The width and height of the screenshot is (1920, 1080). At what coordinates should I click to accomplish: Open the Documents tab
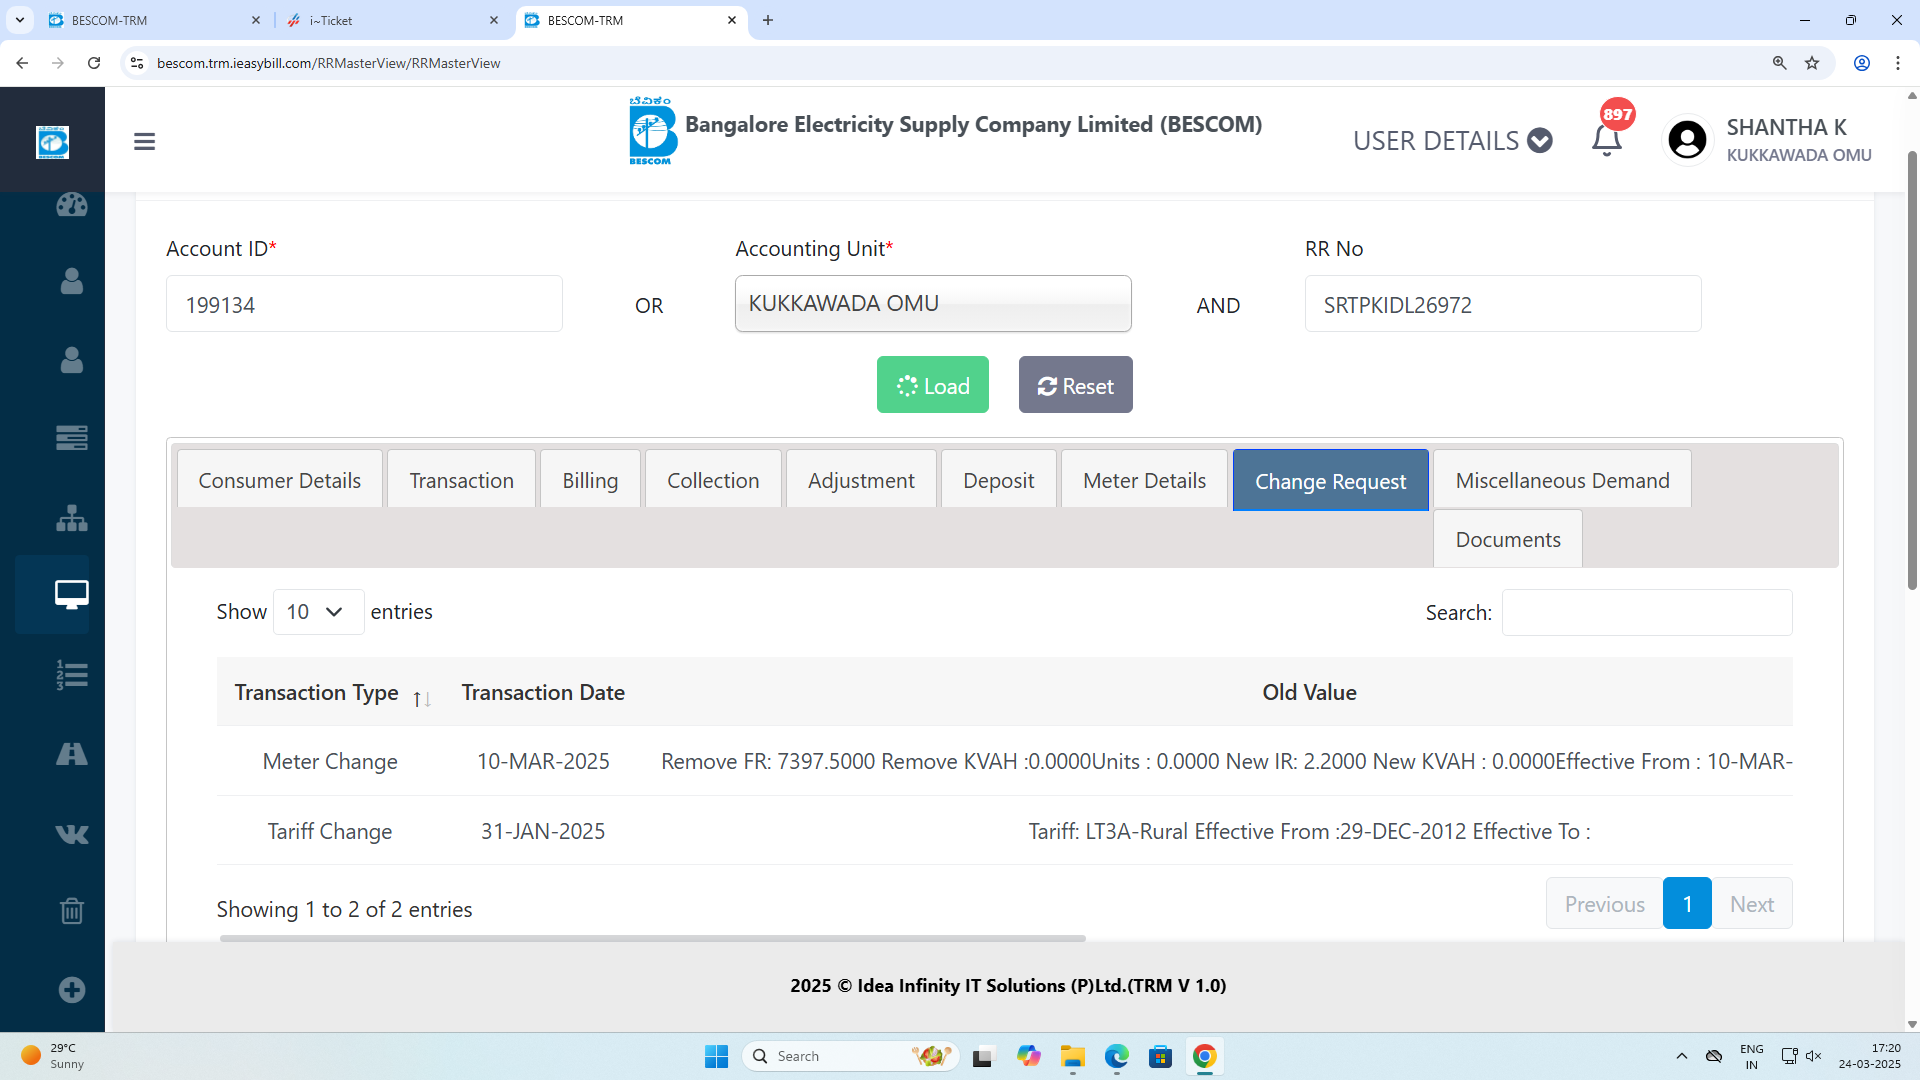[1508, 539]
